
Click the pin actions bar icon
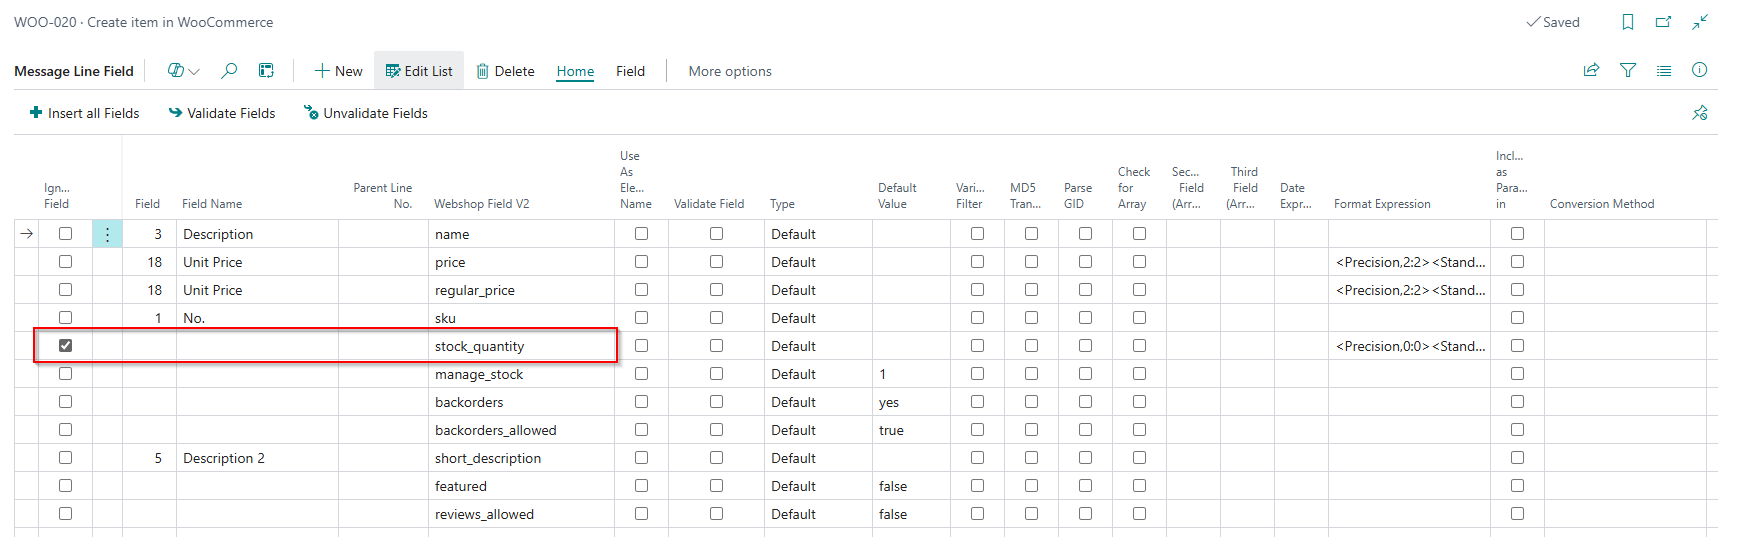[1699, 113]
